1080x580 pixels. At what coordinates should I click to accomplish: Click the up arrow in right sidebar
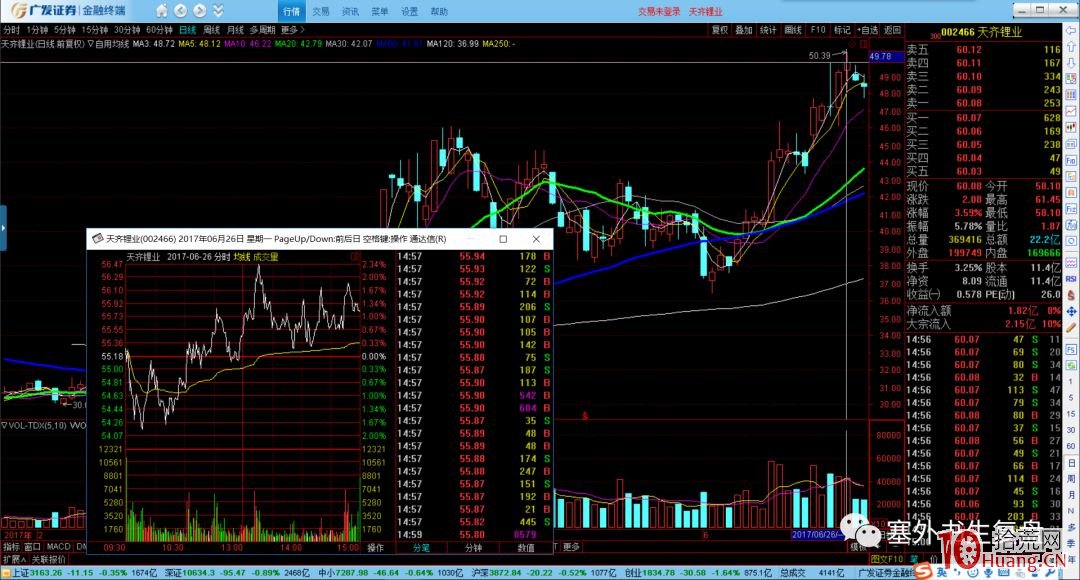(1071, 47)
